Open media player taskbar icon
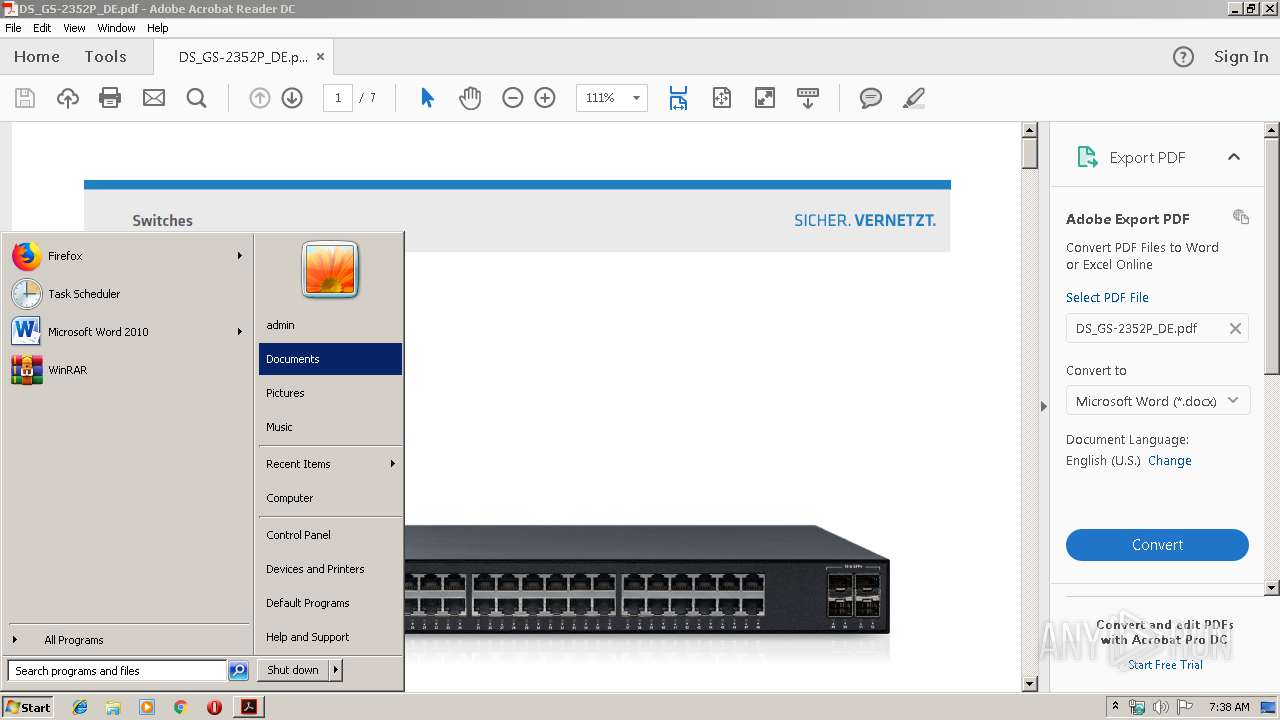This screenshot has width=1280, height=720. coord(147,707)
